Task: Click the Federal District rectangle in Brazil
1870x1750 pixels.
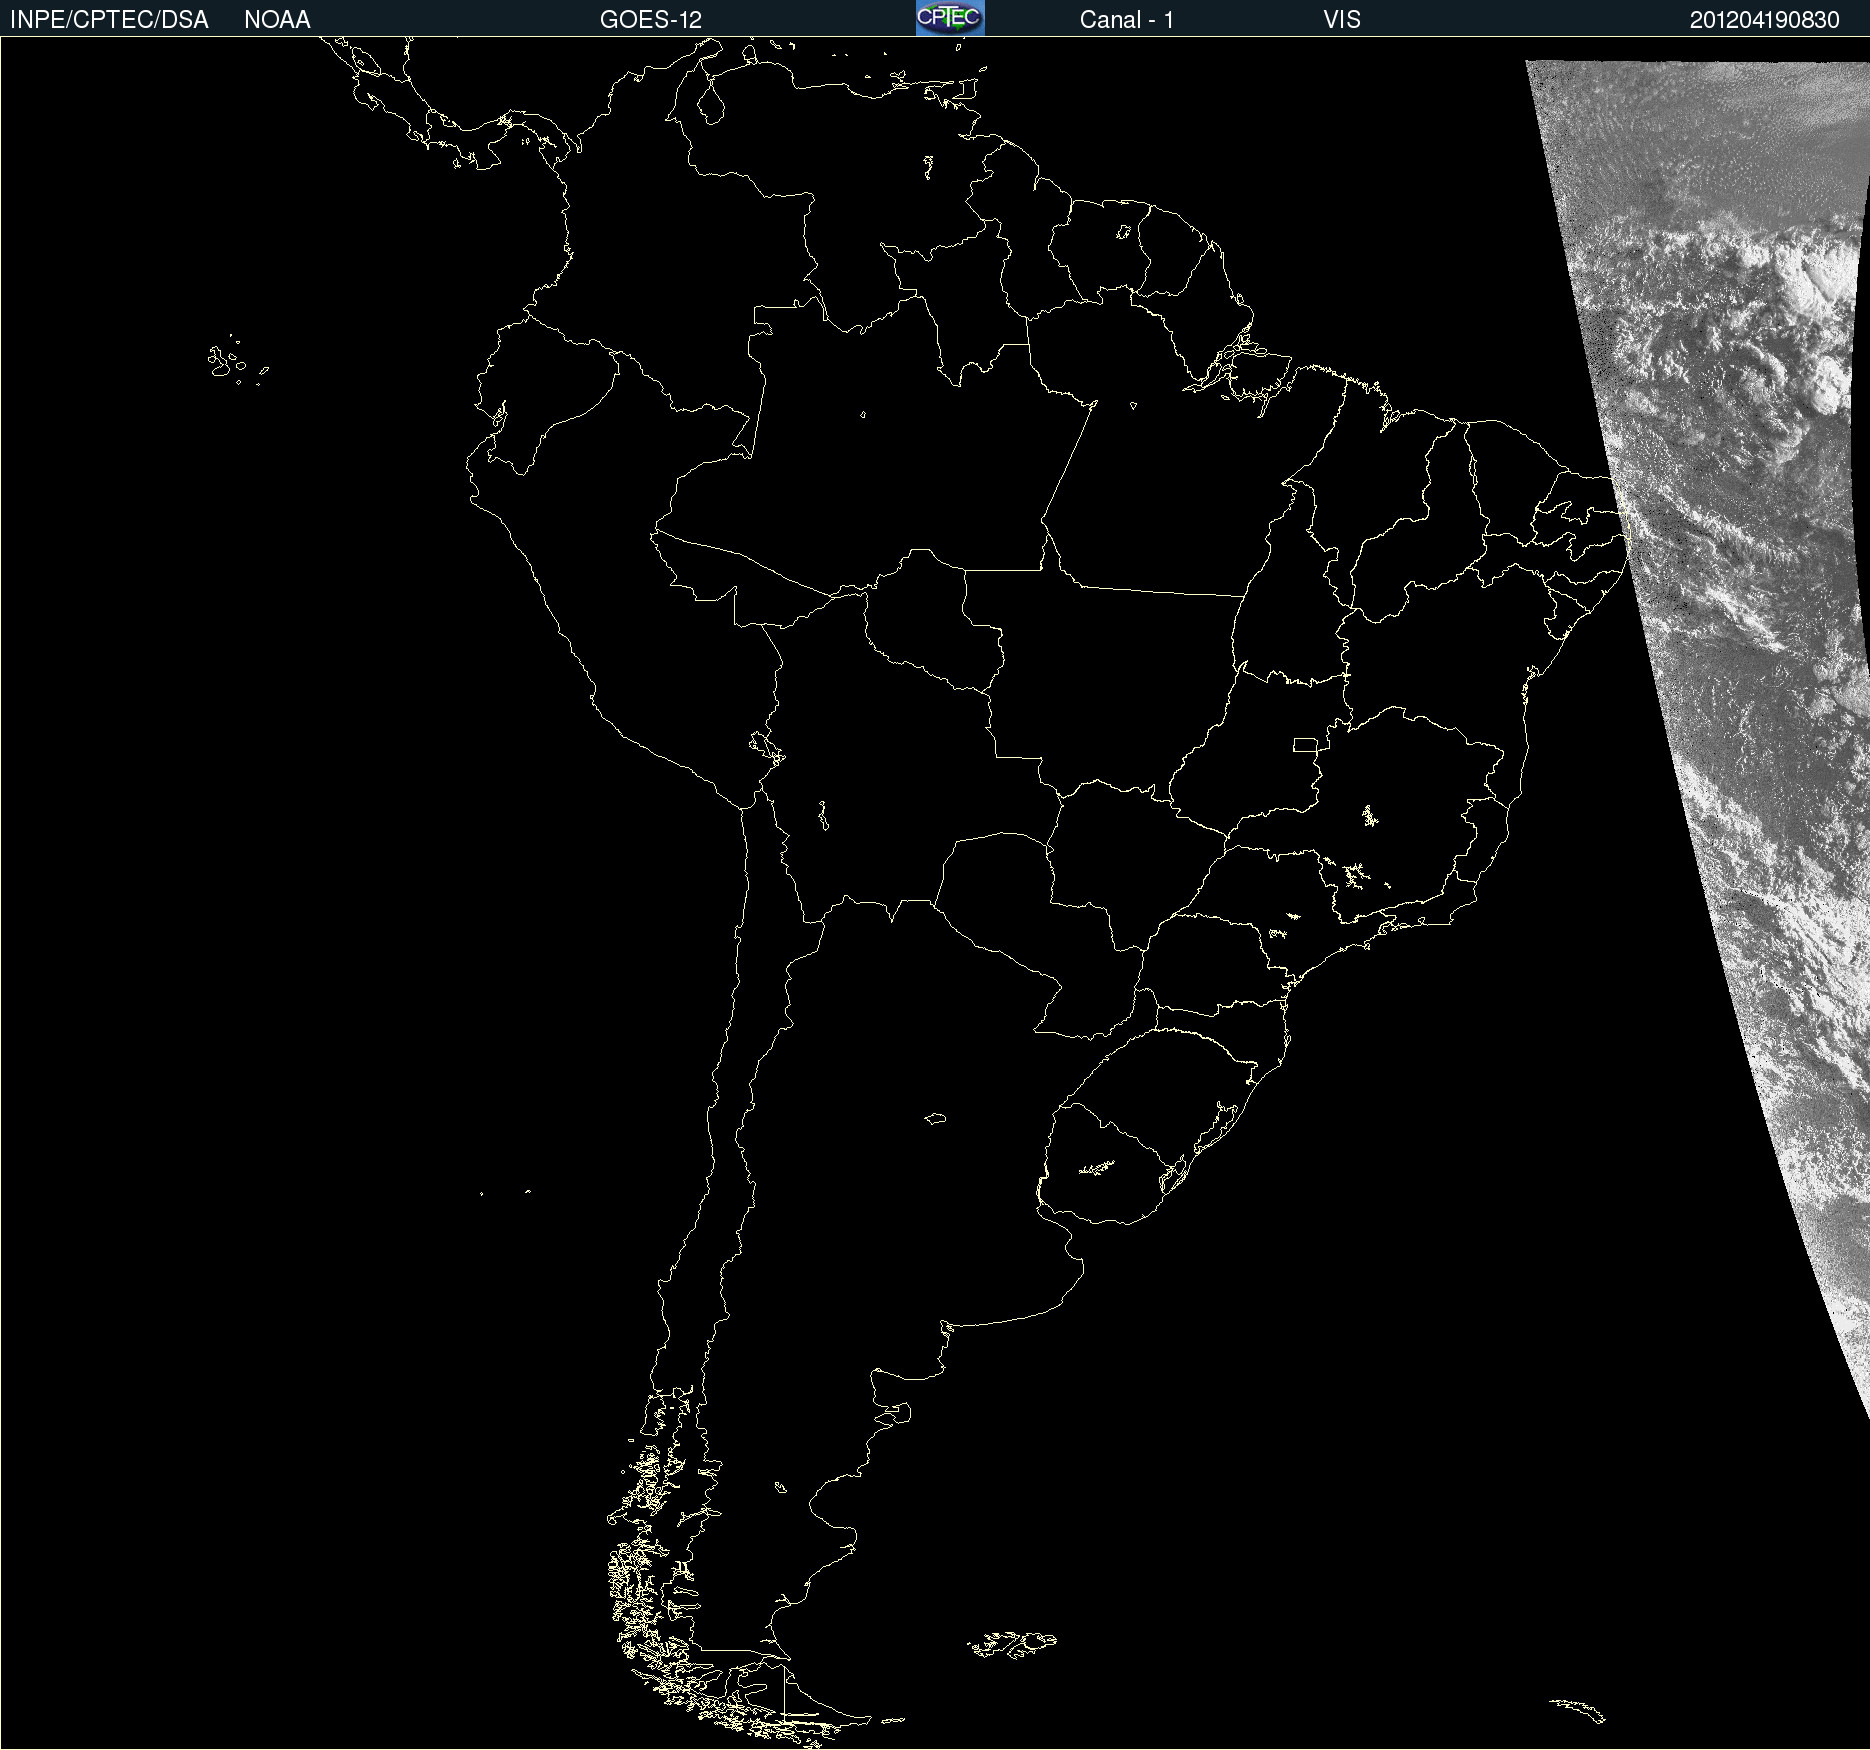Action: pos(1305,744)
